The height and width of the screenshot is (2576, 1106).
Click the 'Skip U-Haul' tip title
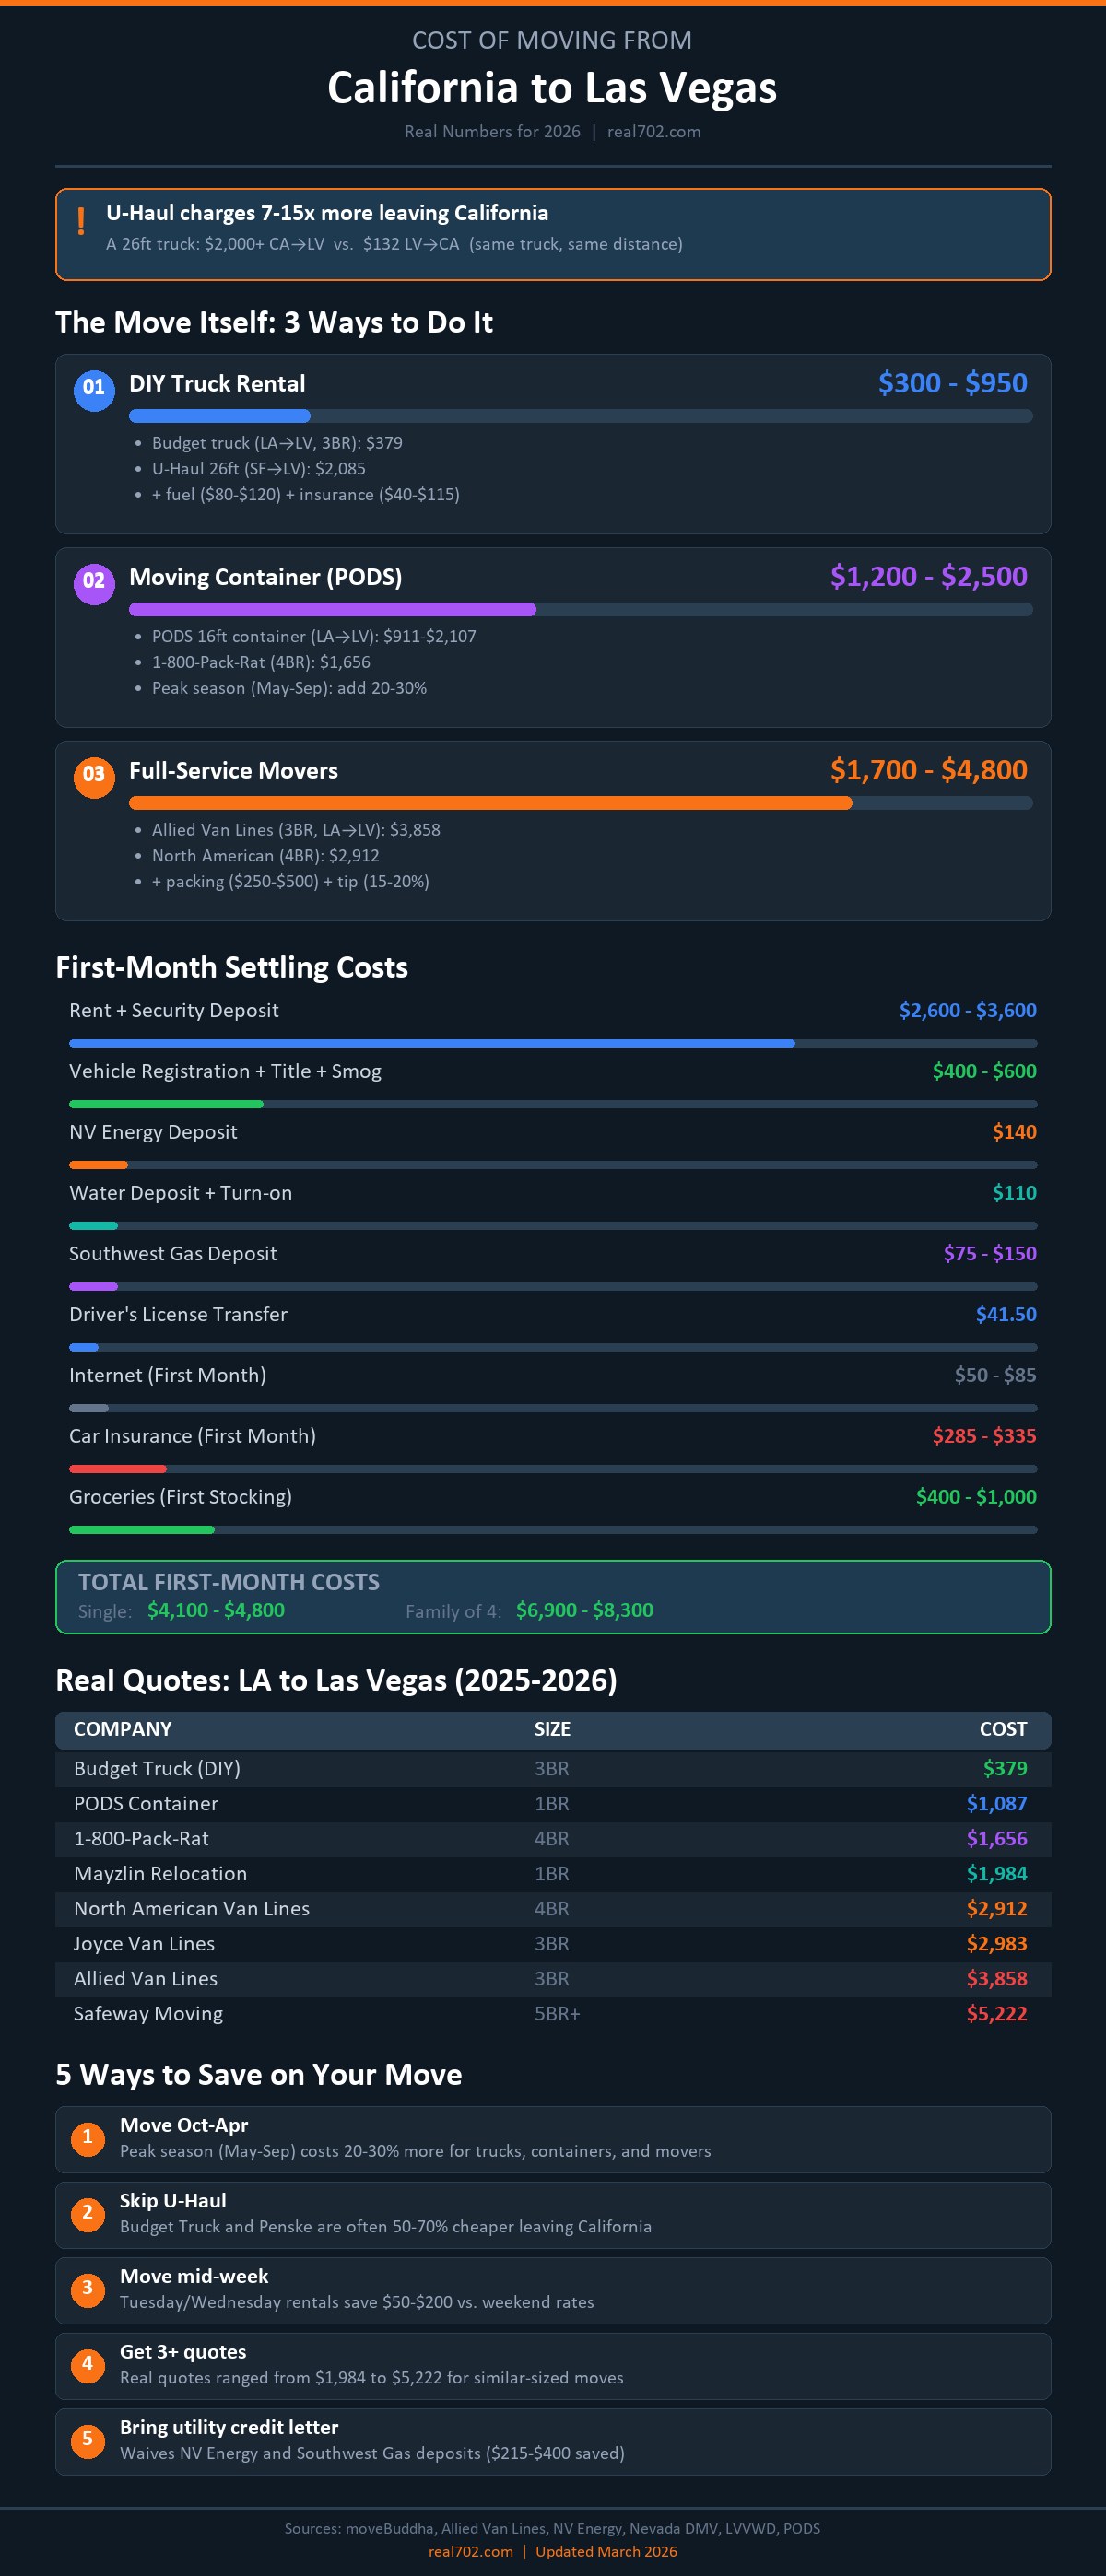tap(173, 2201)
